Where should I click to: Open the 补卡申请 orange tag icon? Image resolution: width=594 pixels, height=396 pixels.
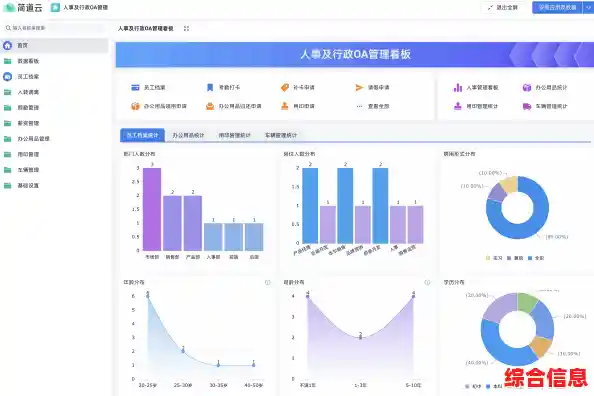coord(285,88)
